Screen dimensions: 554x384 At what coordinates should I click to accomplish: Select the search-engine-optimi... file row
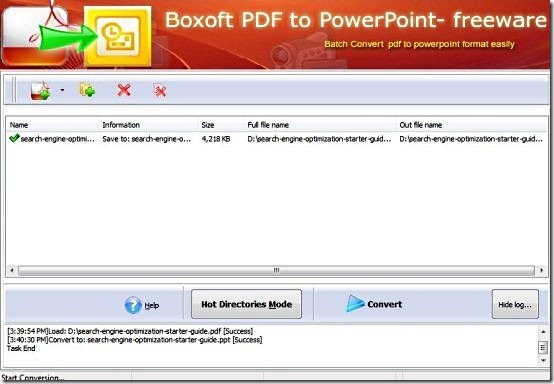click(276, 139)
